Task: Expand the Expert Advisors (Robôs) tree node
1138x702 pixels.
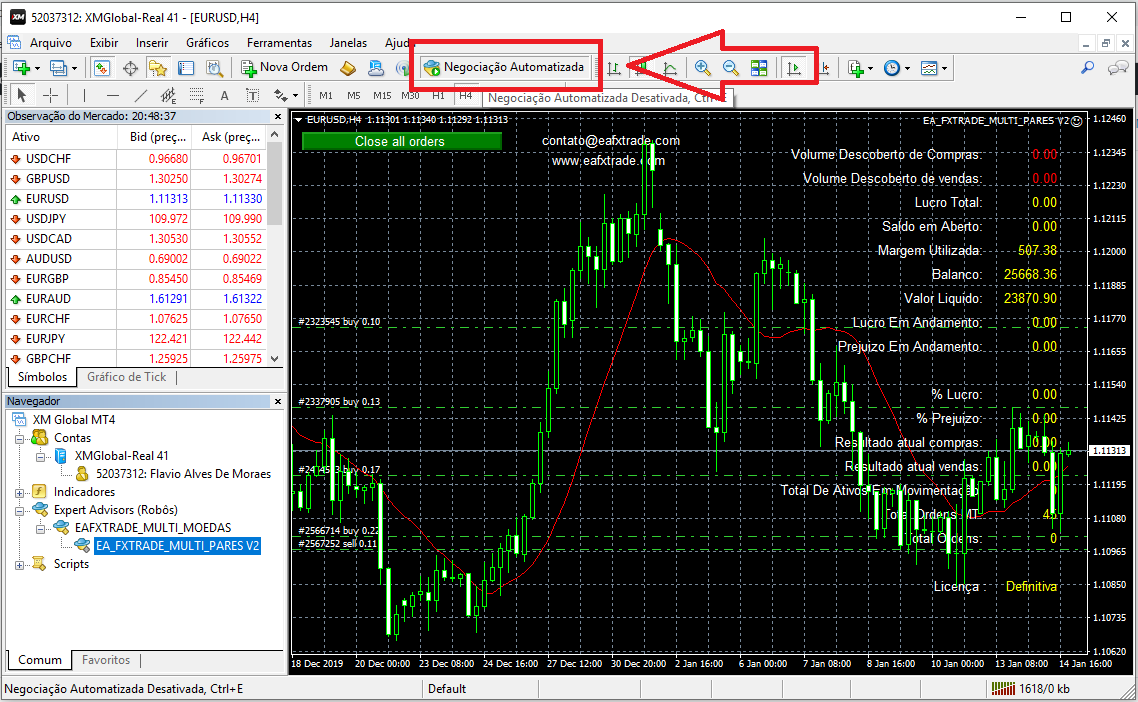Action: (x=18, y=509)
